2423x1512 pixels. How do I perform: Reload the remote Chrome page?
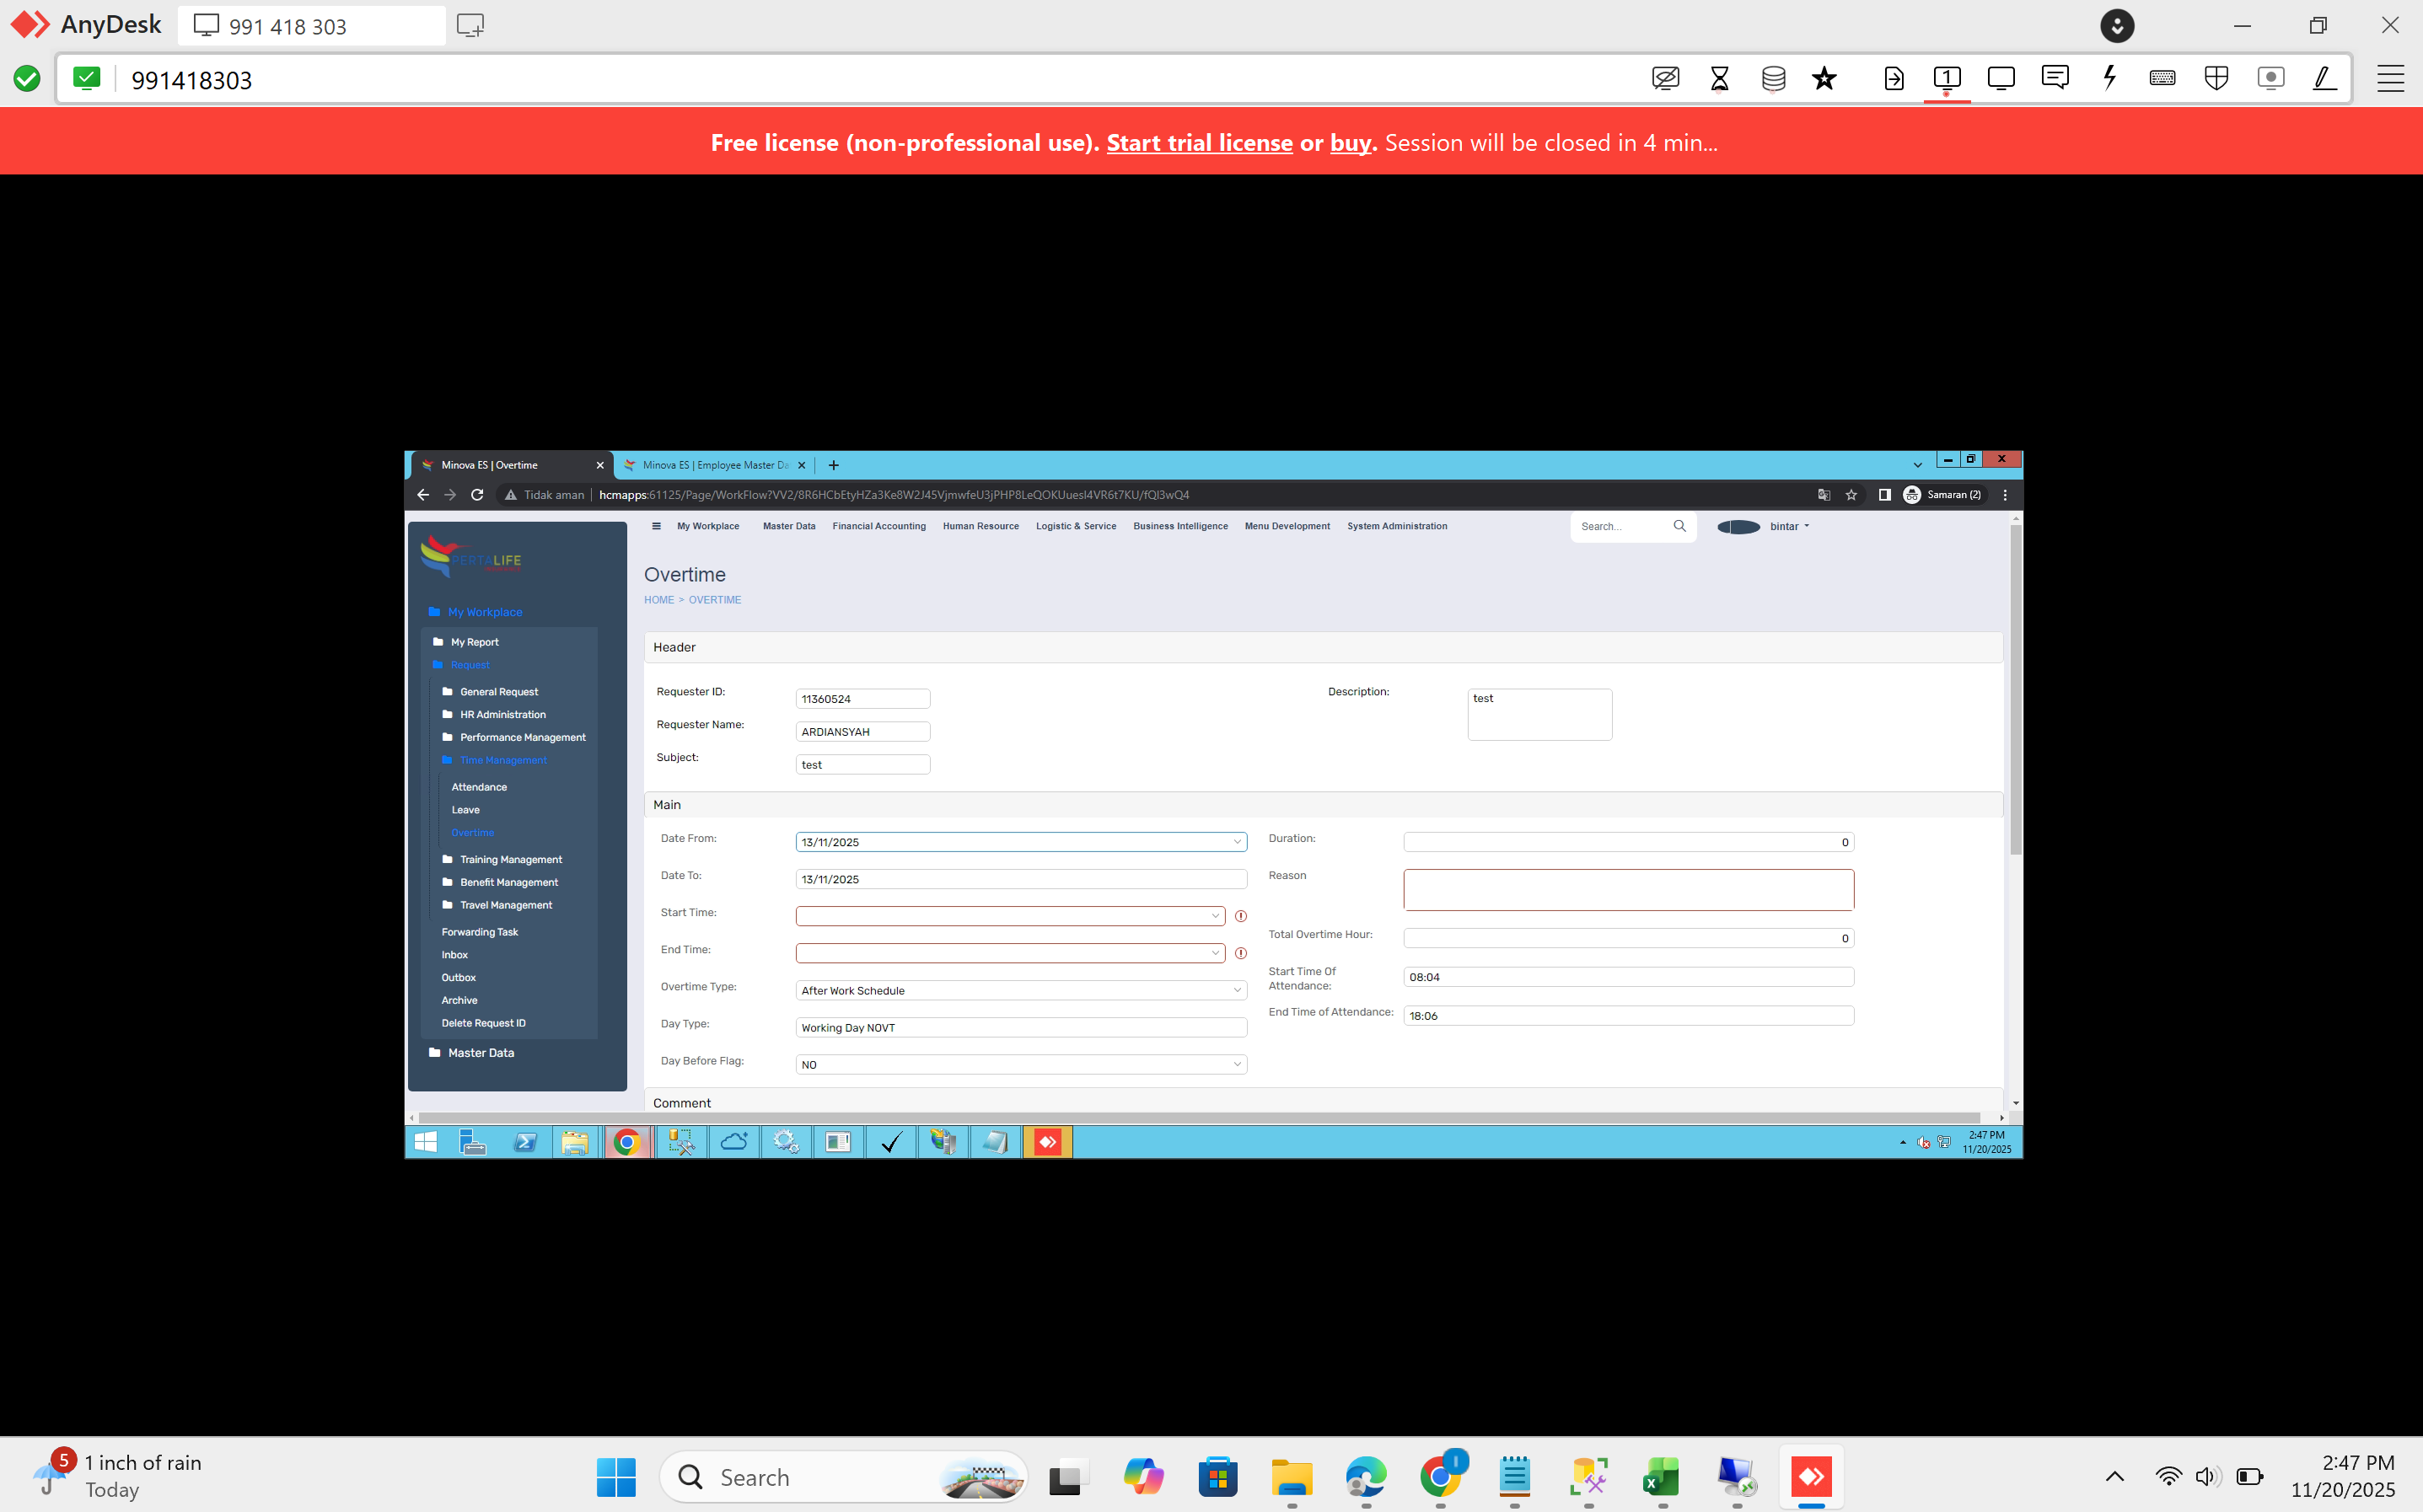coord(477,495)
